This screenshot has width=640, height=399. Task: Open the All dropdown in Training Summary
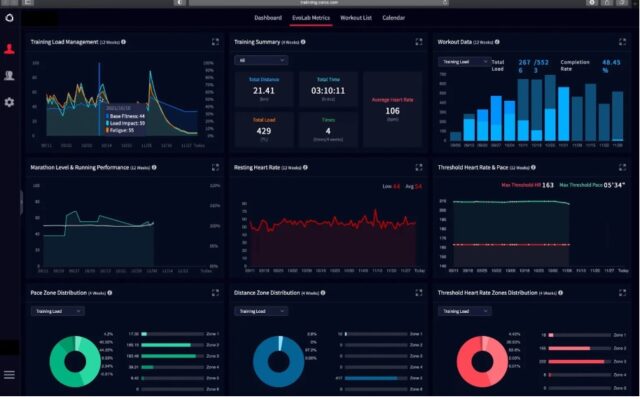[x=261, y=60]
